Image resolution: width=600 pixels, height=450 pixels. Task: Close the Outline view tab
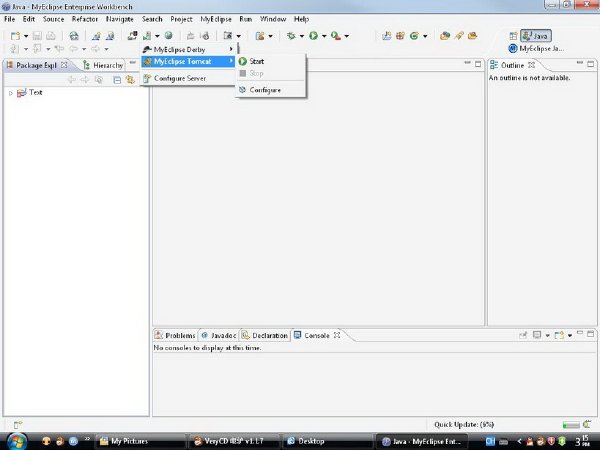click(x=532, y=65)
